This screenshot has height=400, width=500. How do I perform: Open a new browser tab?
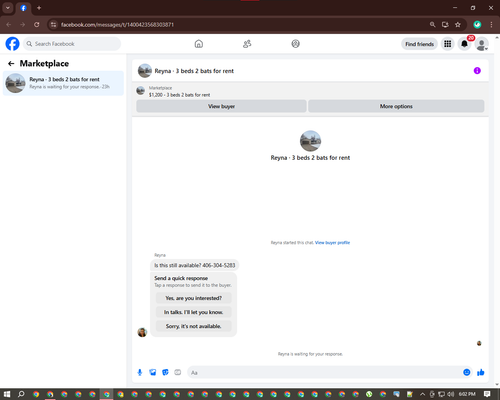(x=39, y=8)
